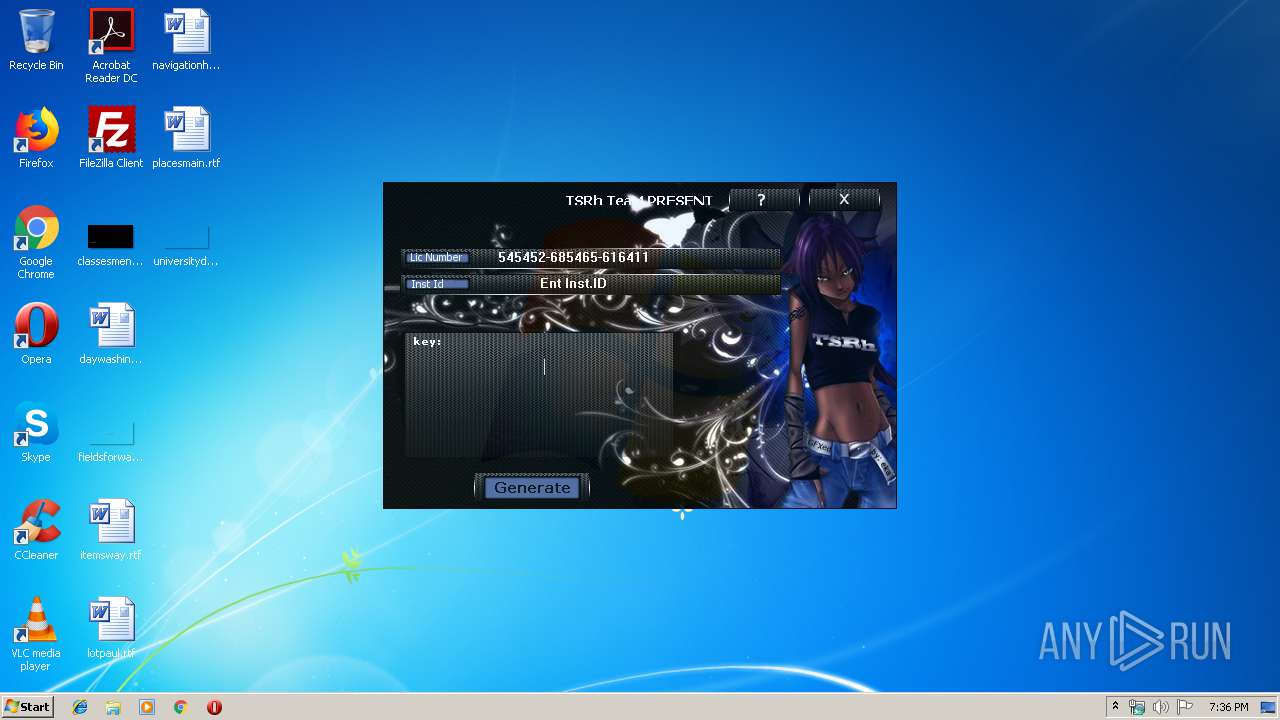Select the navigationh... Word document
Image resolution: width=1280 pixels, height=720 pixels.
(x=186, y=40)
